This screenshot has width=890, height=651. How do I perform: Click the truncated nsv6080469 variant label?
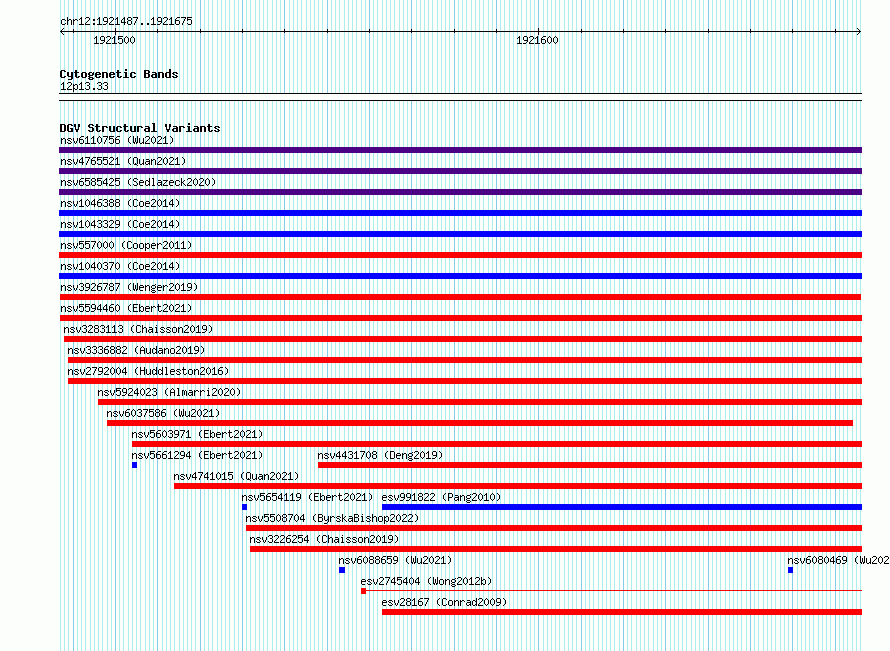[x=838, y=560]
